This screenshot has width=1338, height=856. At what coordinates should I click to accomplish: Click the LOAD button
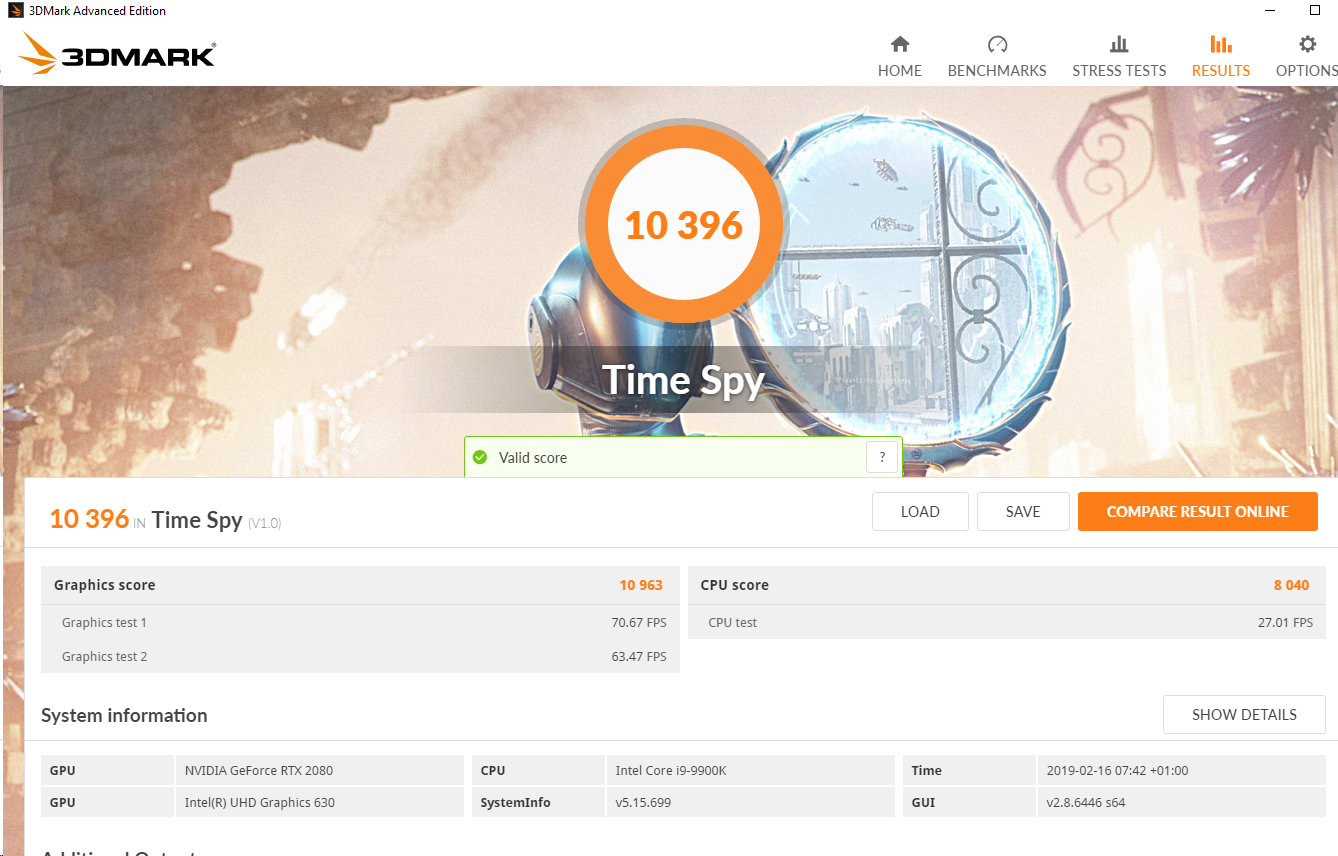(x=920, y=512)
